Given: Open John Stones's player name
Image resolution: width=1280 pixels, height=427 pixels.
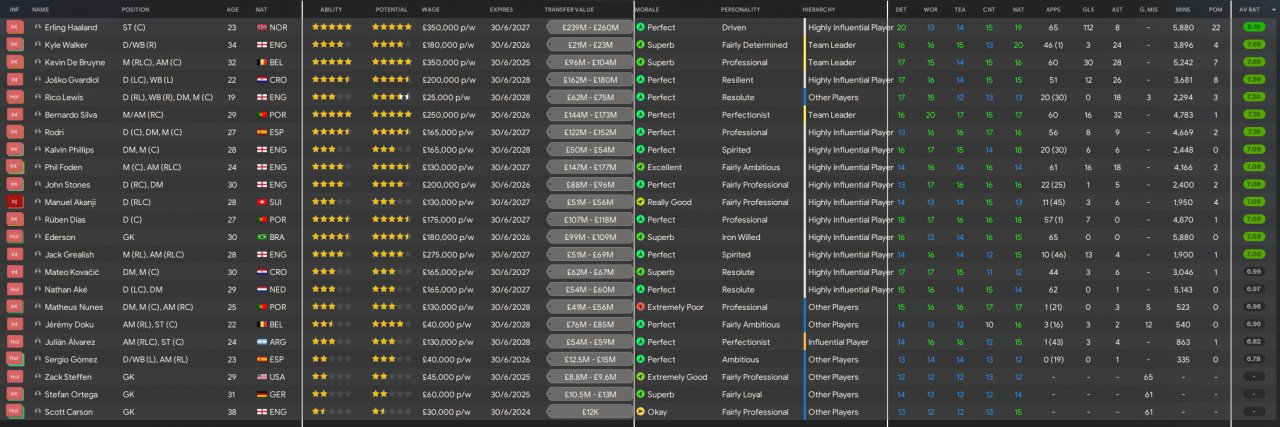Looking at the screenshot, I should pos(68,185).
